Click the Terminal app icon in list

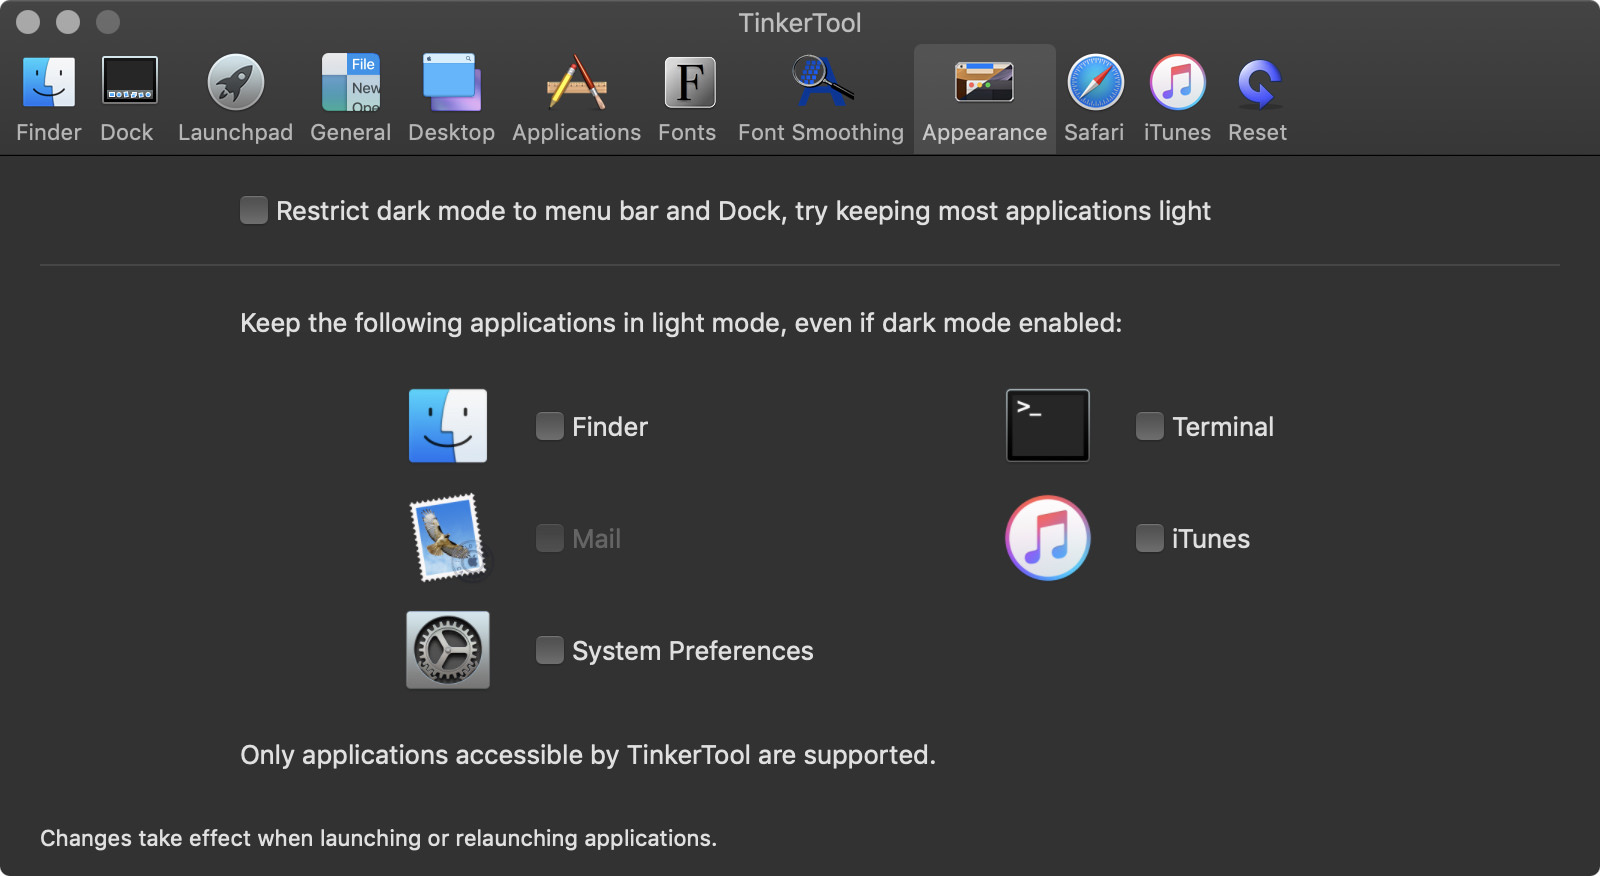coord(1048,426)
